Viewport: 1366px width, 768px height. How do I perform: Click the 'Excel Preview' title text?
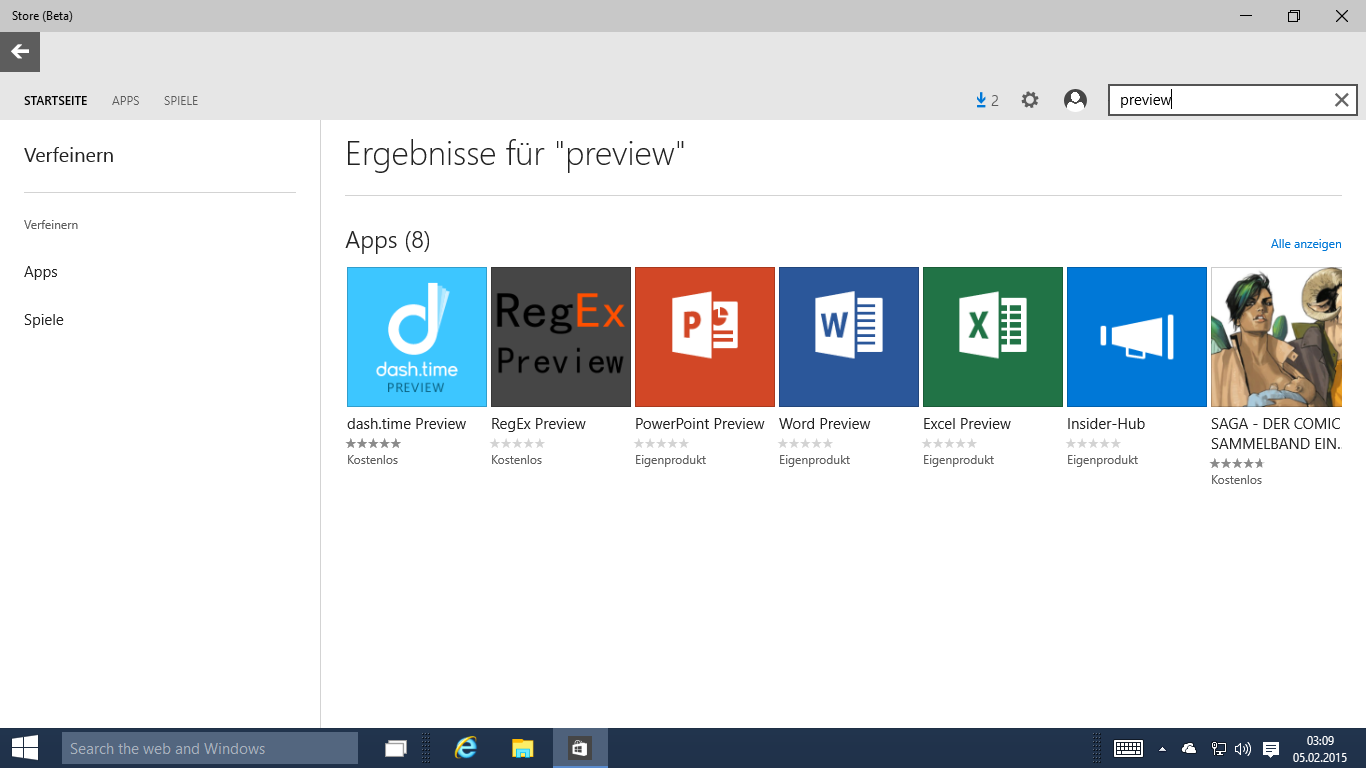967,424
